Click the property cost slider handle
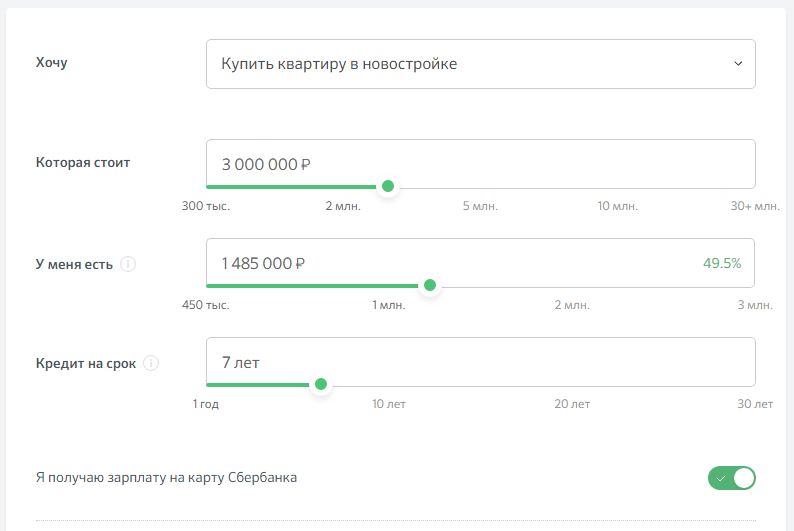The height and width of the screenshot is (531, 794). tap(388, 186)
